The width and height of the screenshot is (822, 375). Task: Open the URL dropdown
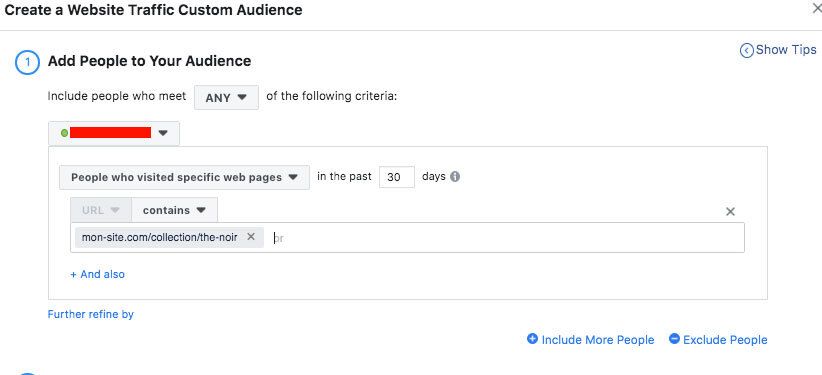[x=101, y=210]
